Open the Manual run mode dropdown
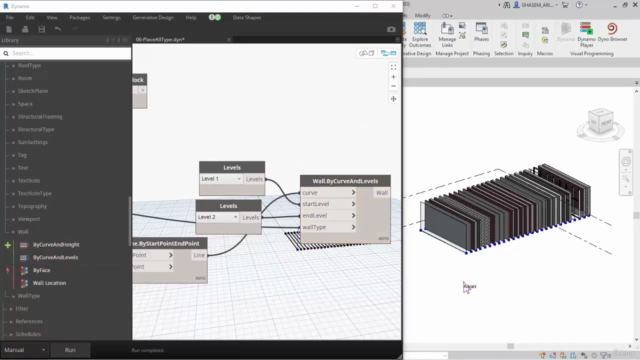Screen dimensions: 640x360 (24, 350)
